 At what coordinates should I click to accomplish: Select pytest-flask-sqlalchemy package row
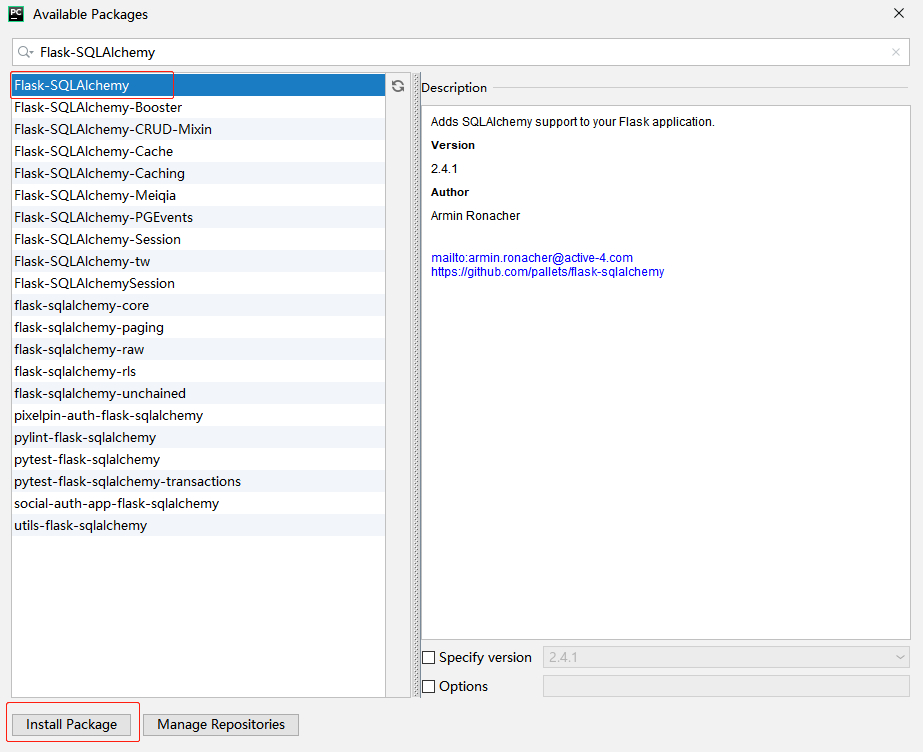click(198, 459)
